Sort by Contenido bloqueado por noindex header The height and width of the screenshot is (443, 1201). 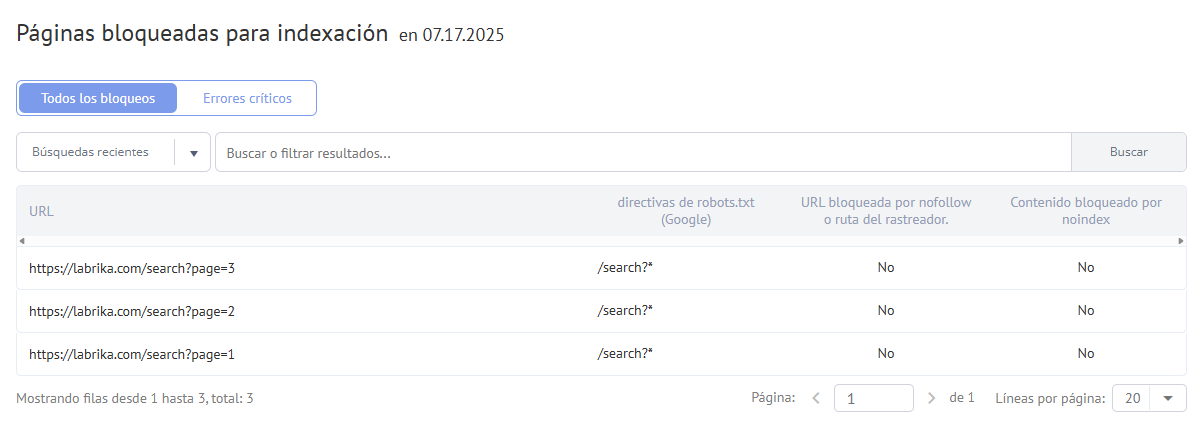[1086, 211]
